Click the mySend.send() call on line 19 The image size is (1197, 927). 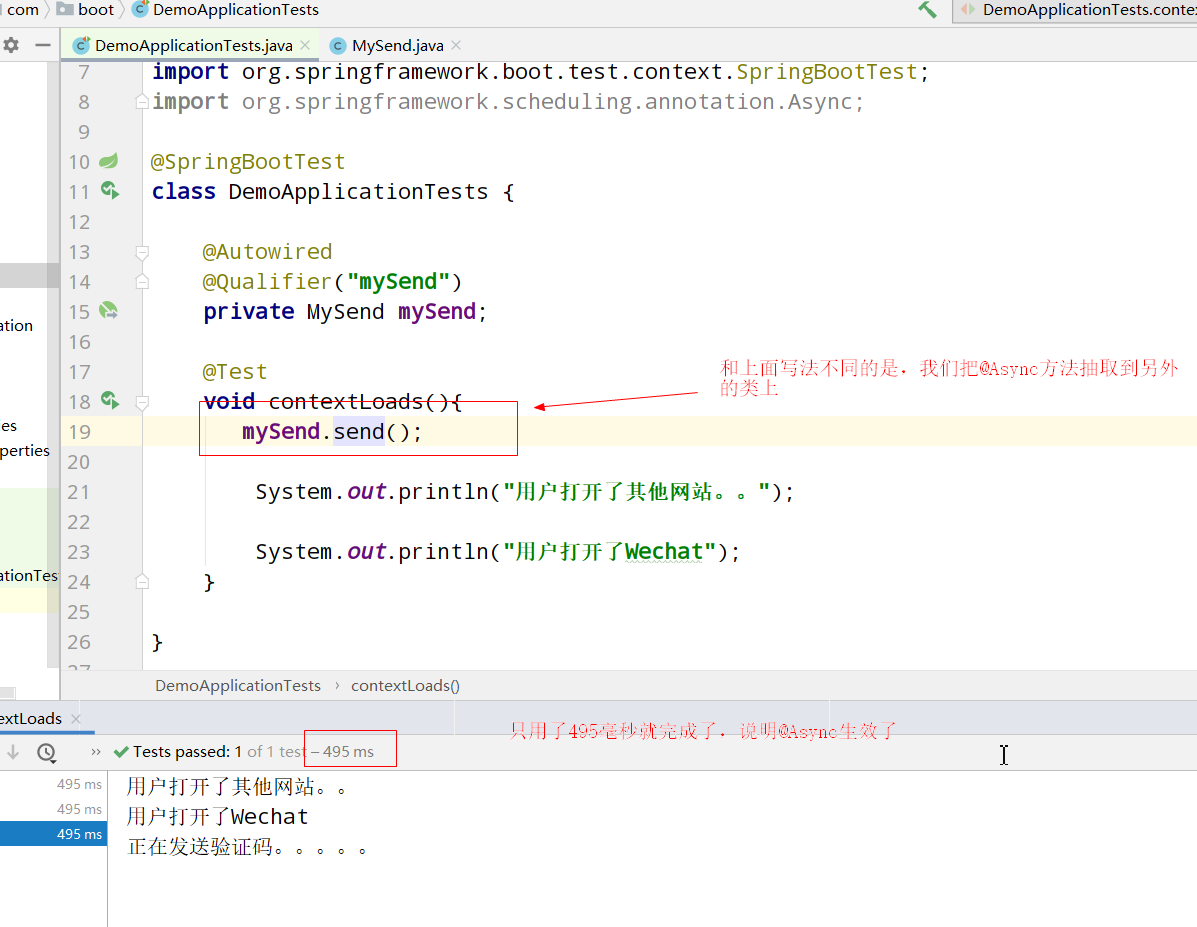point(331,431)
